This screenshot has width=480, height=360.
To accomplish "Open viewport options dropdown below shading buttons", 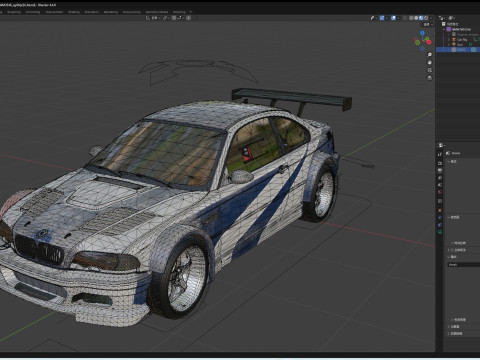I will [x=428, y=24].
